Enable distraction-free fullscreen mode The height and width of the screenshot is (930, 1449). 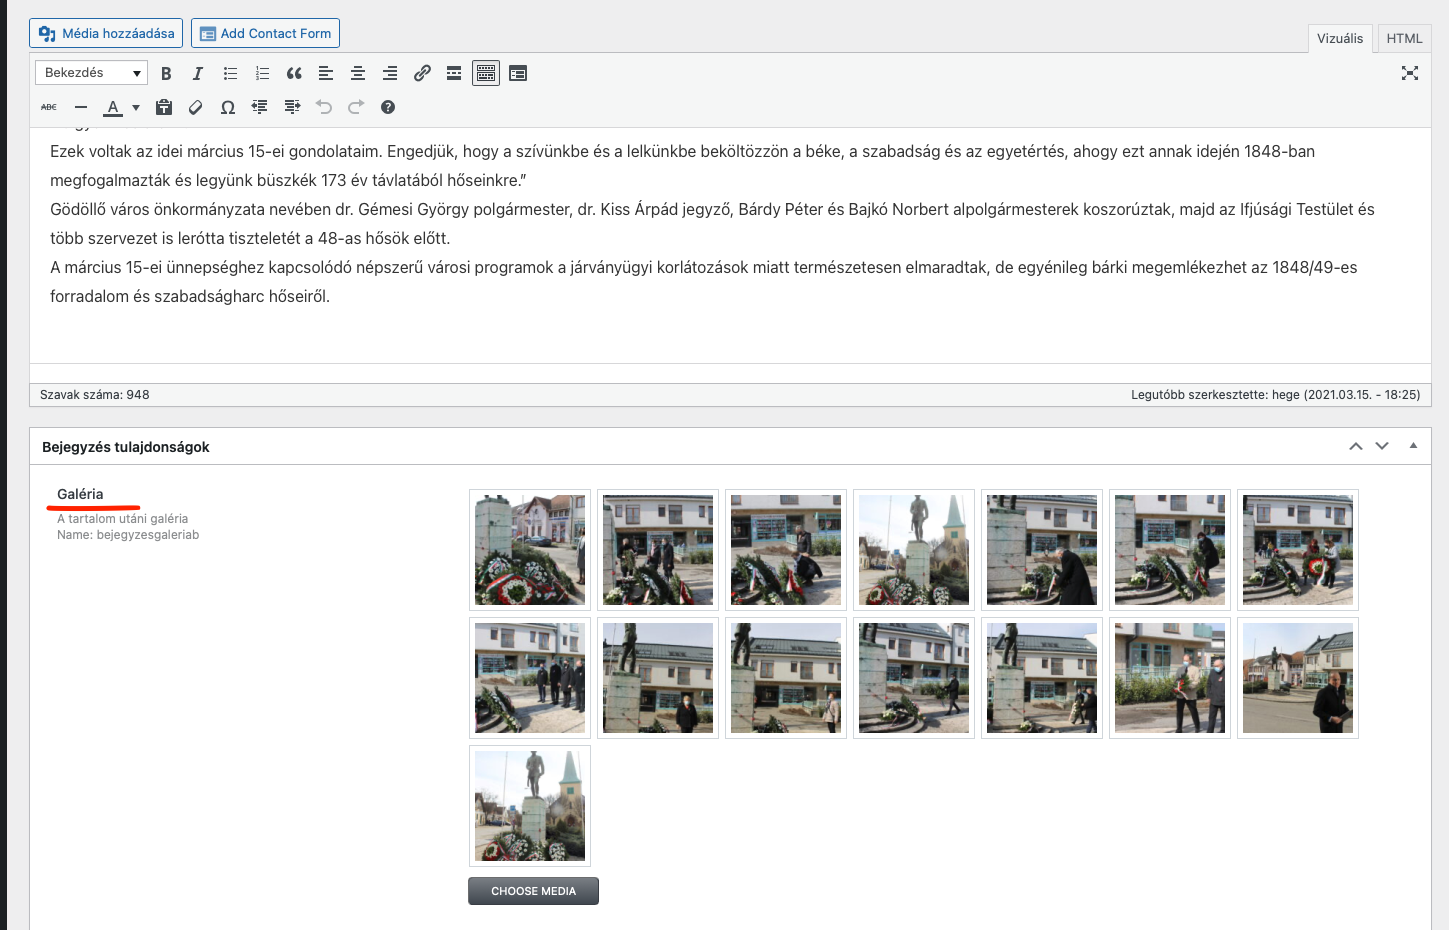[x=1410, y=73]
